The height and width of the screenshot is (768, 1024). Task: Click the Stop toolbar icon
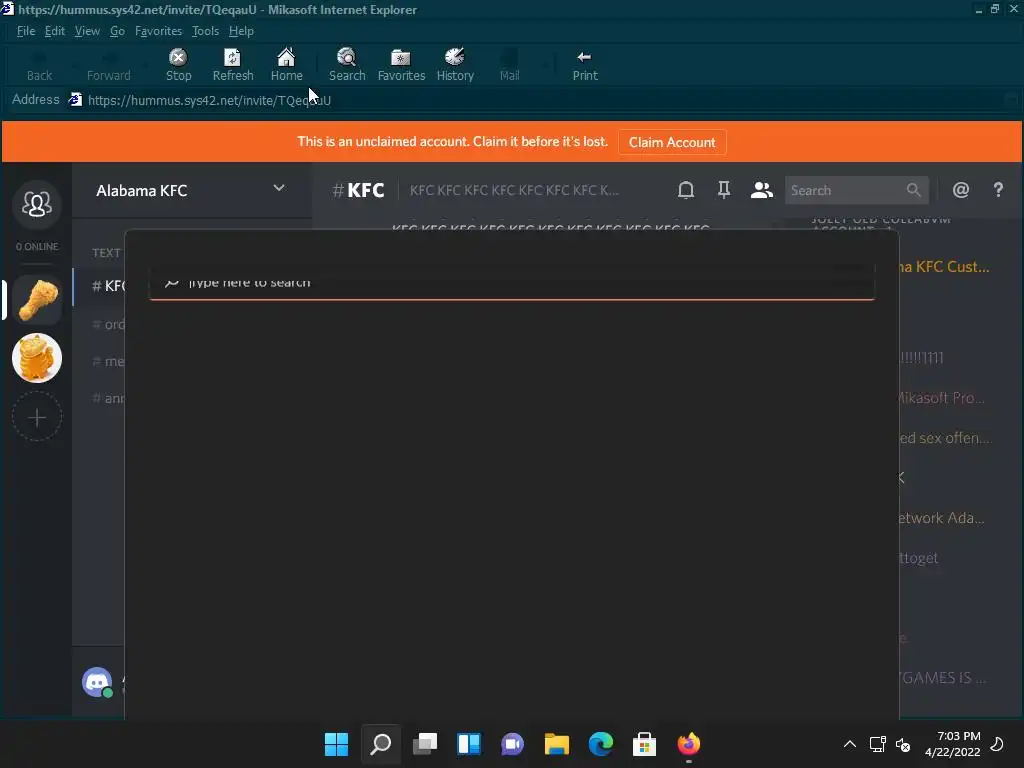178,65
